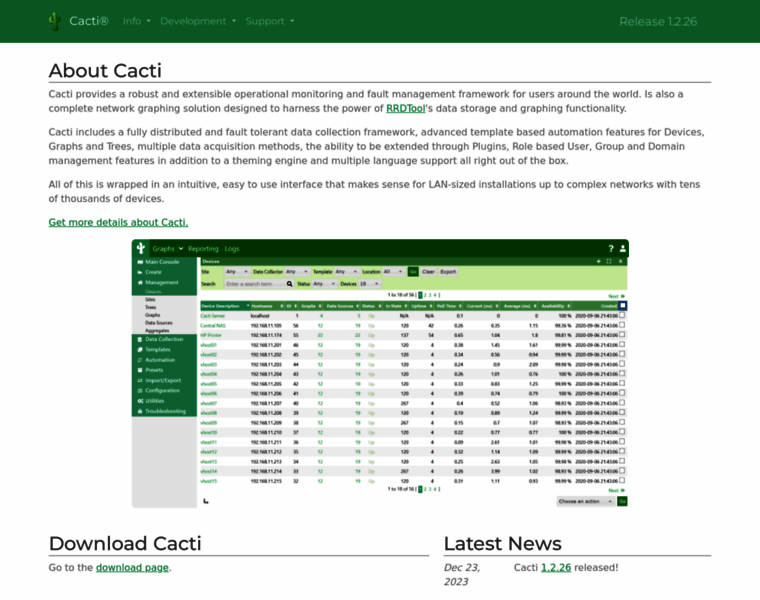The image size is (760, 600).
Task: Click the user profile icon in screenshot
Action: (623, 249)
